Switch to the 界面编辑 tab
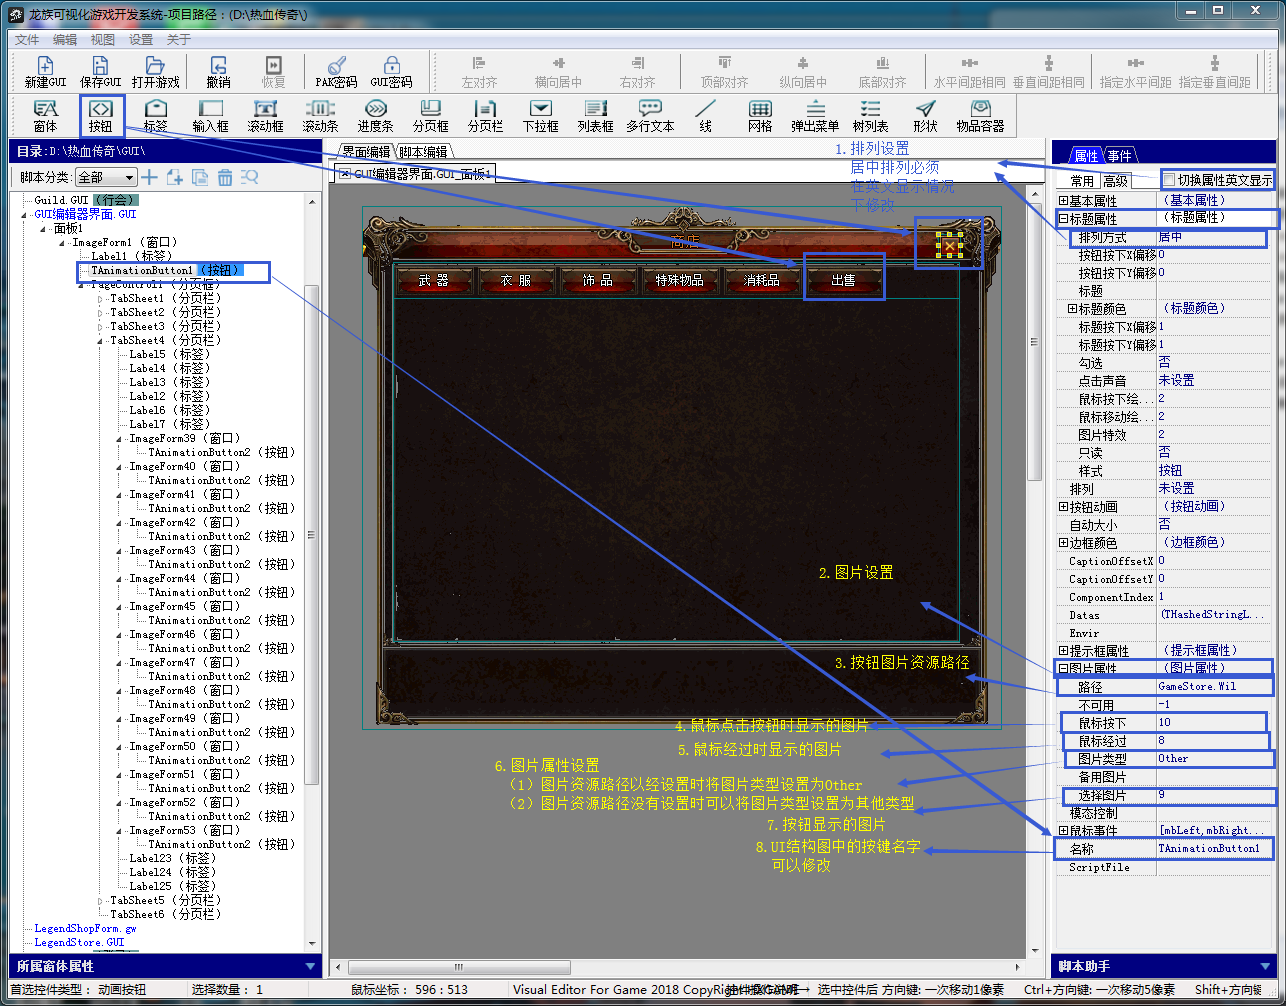Viewport: 1286px width, 1006px height. coord(366,152)
